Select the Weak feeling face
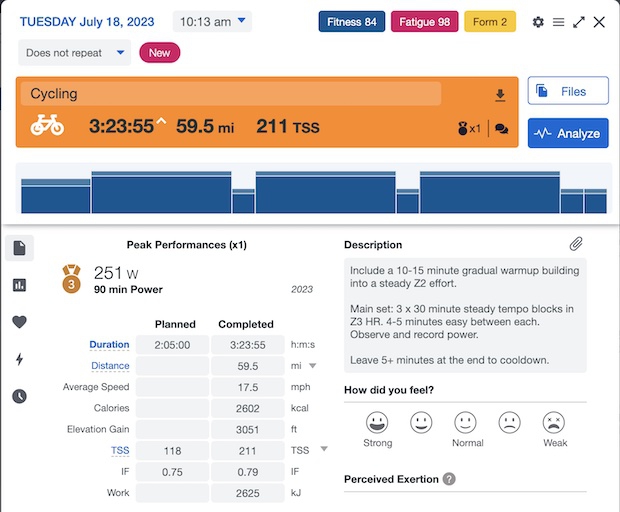Viewport: 620px width, 512px height. click(554, 422)
